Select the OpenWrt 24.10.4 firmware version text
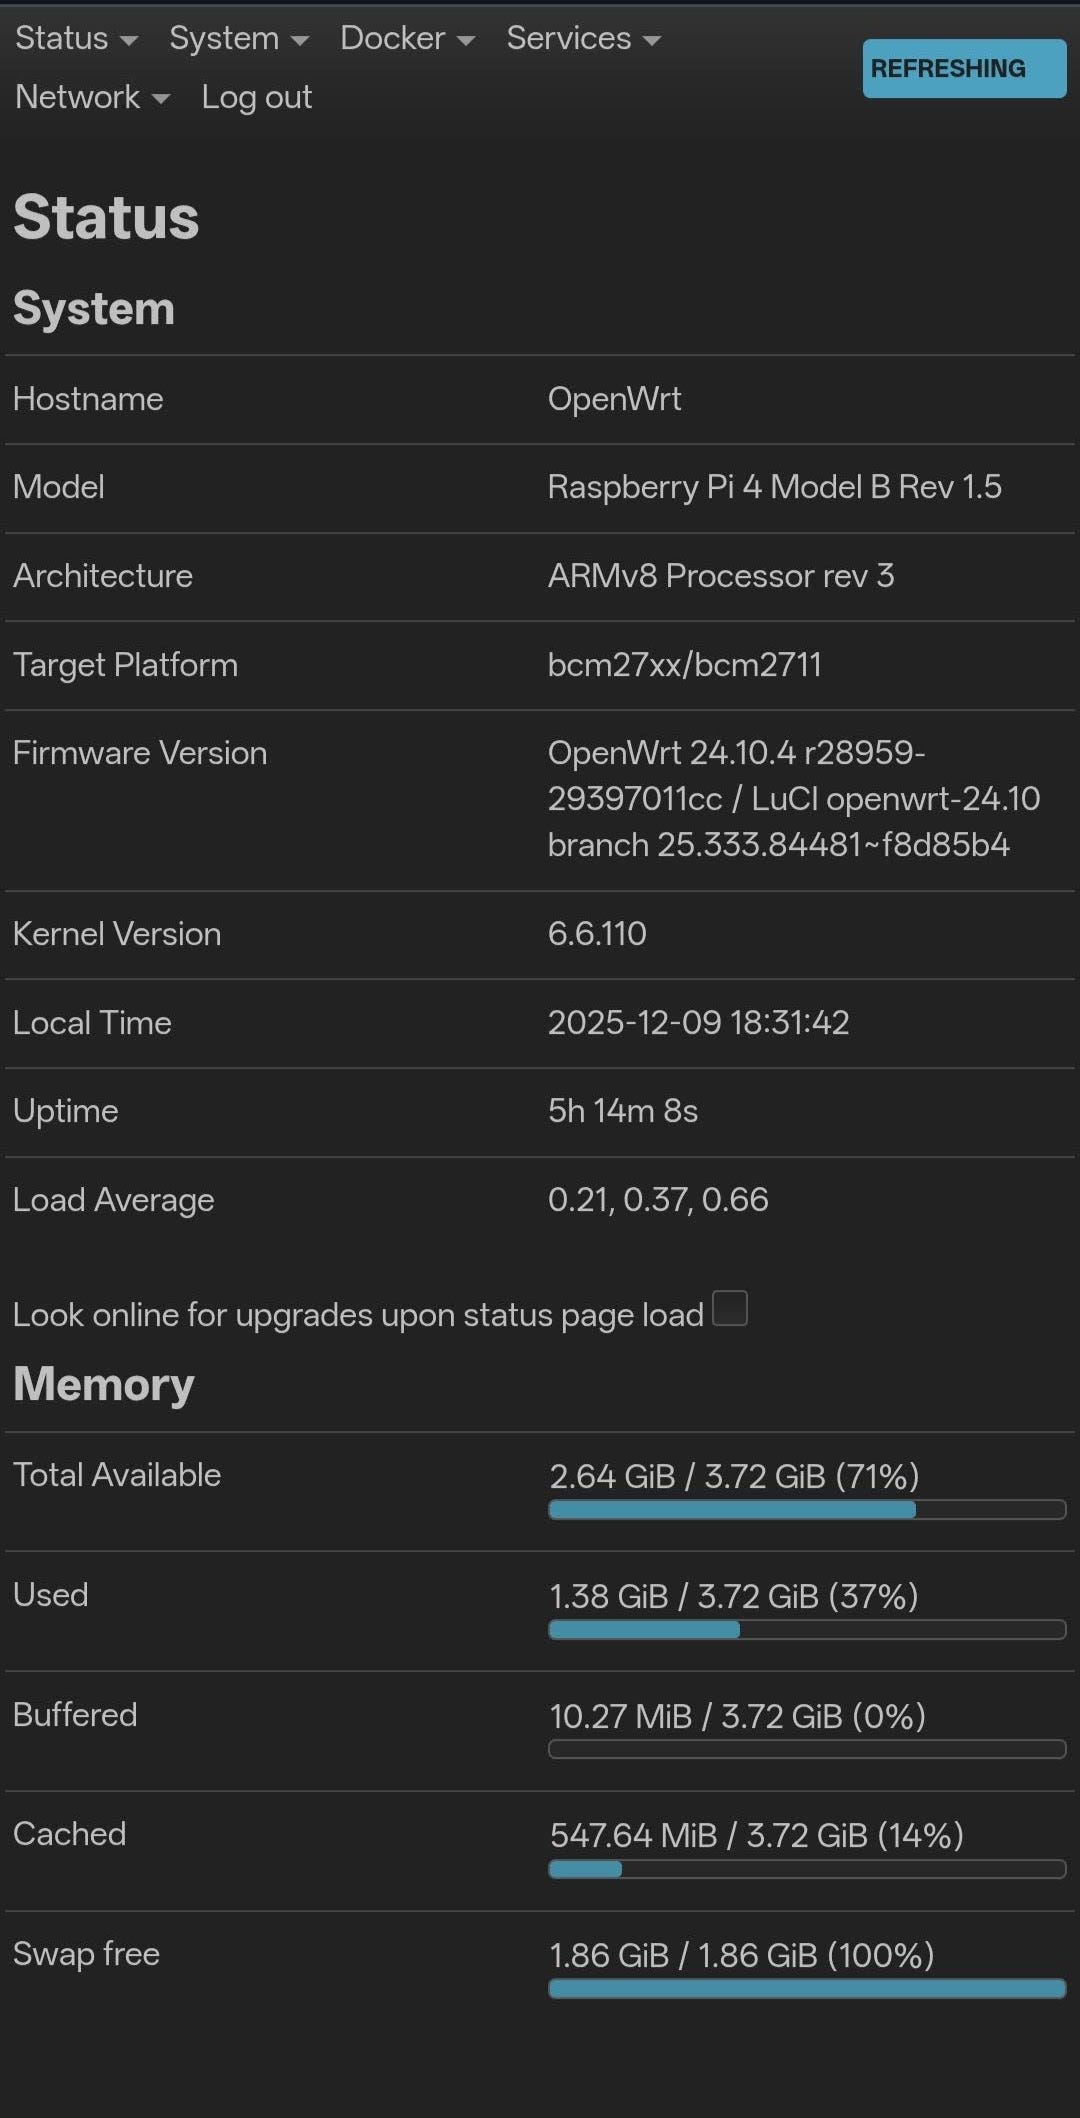The width and height of the screenshot is (1080, 2118). coord(794,799)
